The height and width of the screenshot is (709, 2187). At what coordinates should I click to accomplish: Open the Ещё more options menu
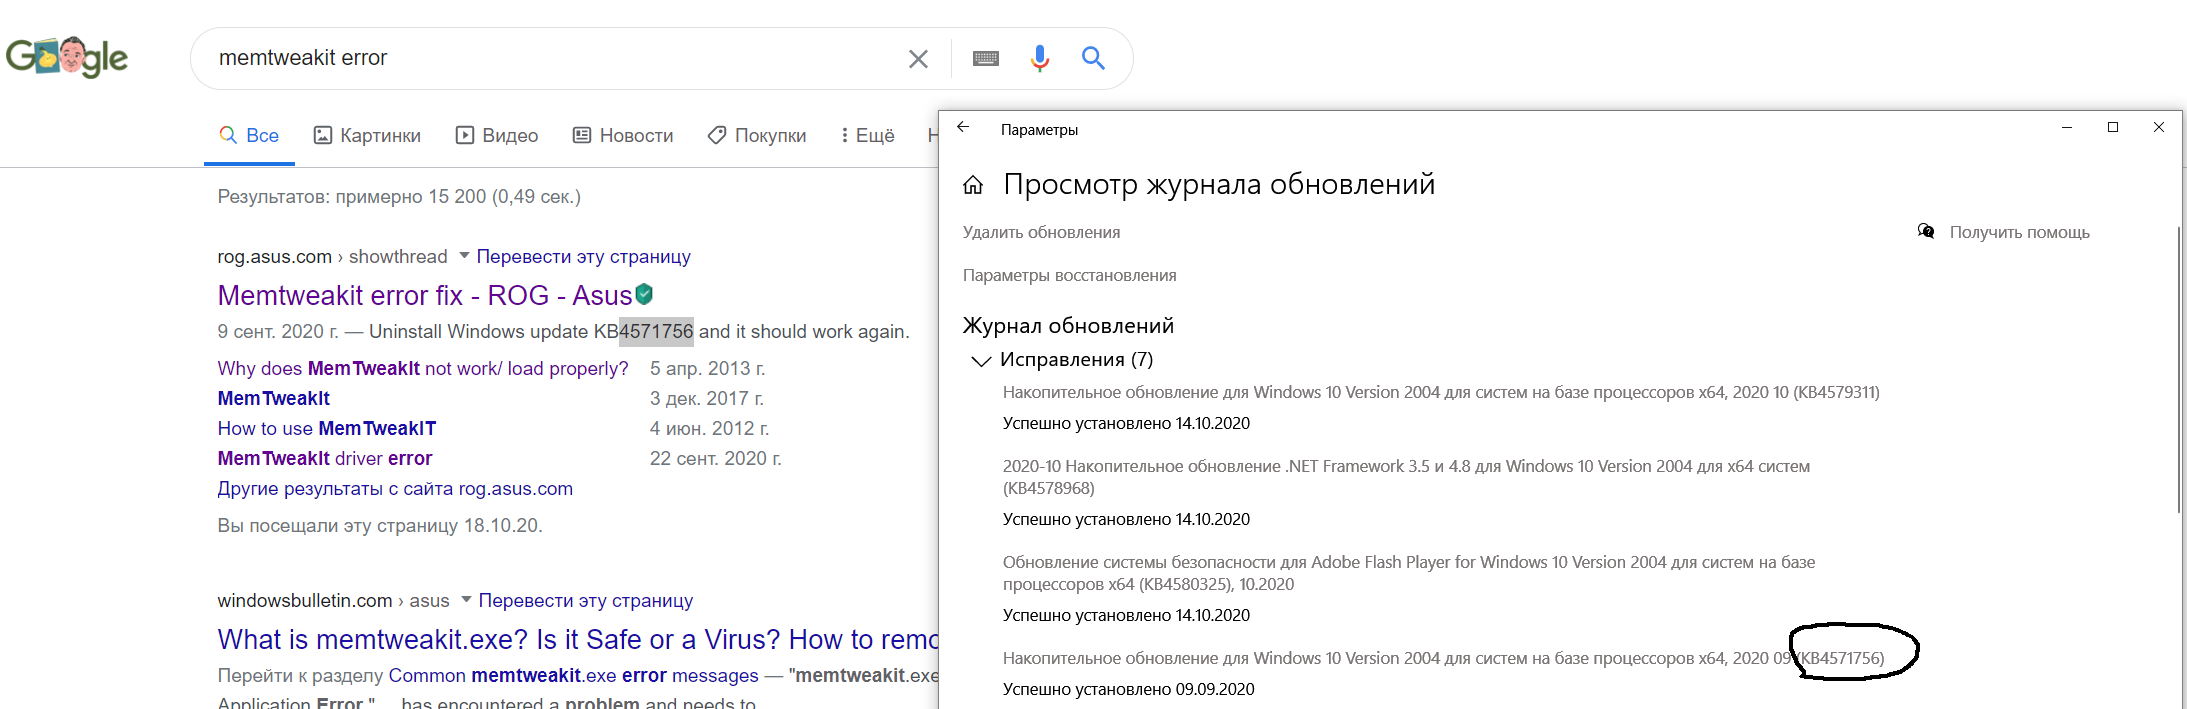[x=867, y=135]
